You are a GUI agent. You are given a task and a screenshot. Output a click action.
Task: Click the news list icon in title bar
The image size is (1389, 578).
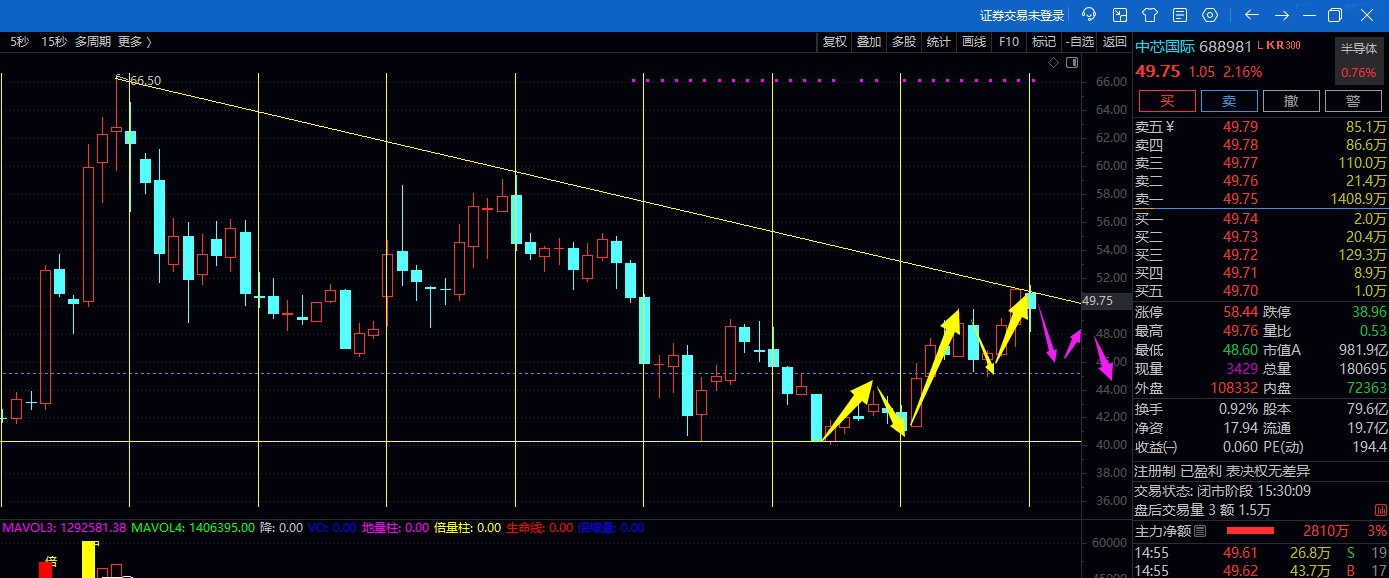coord(1180,15)
